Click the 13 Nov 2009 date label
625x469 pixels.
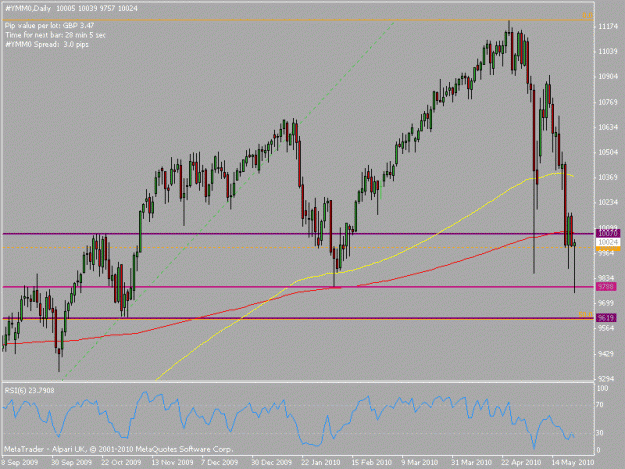172,462
